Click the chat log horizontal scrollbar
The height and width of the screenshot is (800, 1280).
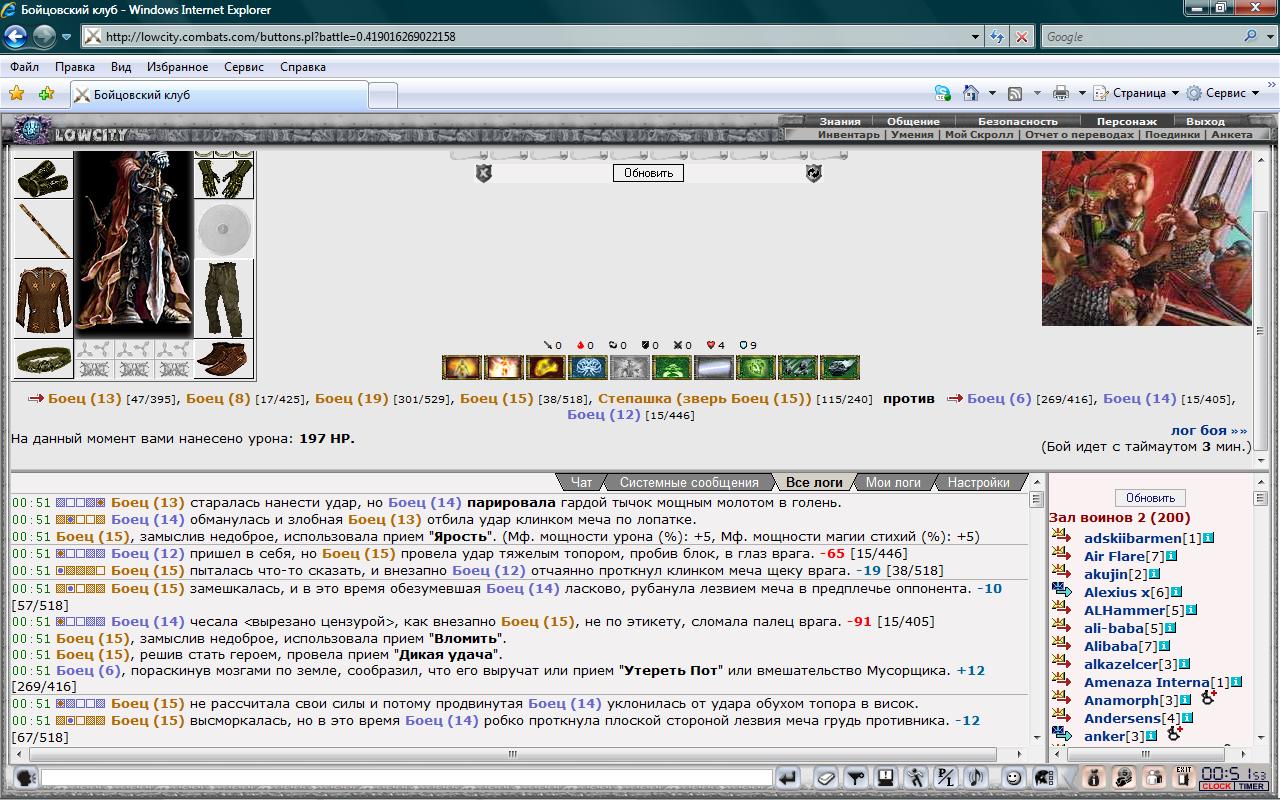510,755
